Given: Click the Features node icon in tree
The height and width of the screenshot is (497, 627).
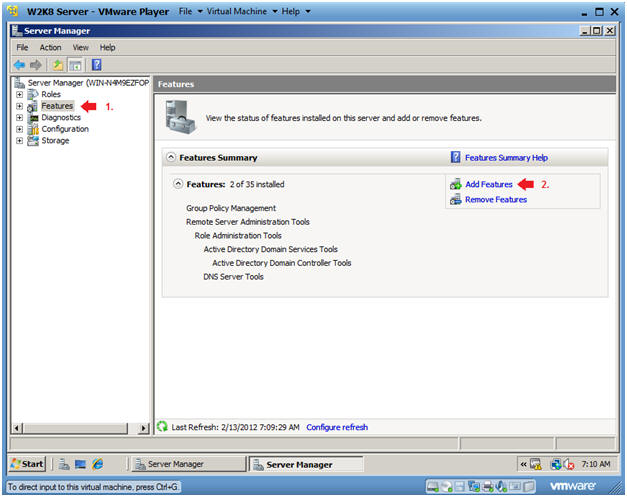Looking at the screenshot, I should (33, 106).
